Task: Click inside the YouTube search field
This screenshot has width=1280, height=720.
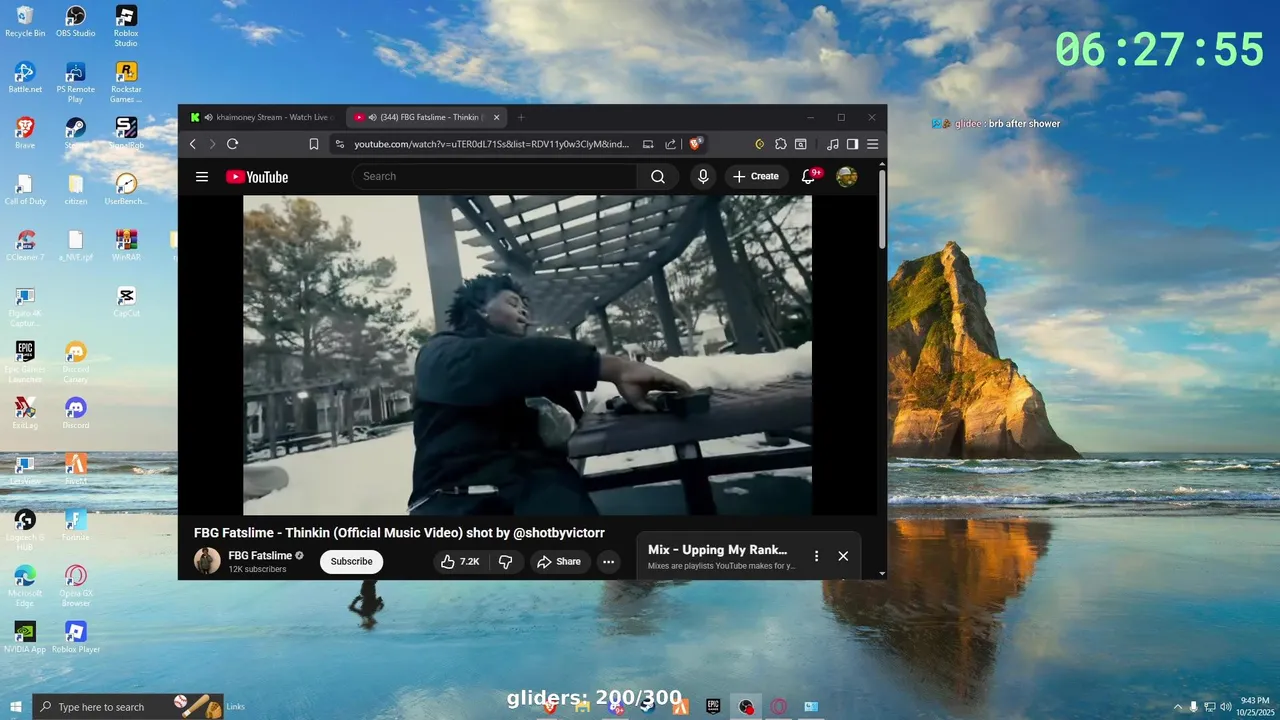Action: pyautogui.click(x=495, y=177)
